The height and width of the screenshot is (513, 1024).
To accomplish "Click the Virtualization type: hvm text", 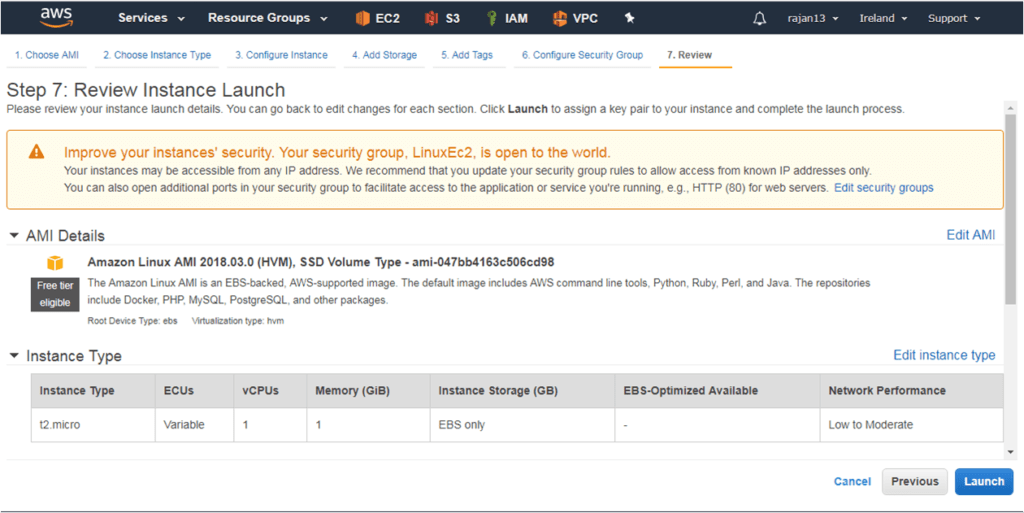I will 238,321.
